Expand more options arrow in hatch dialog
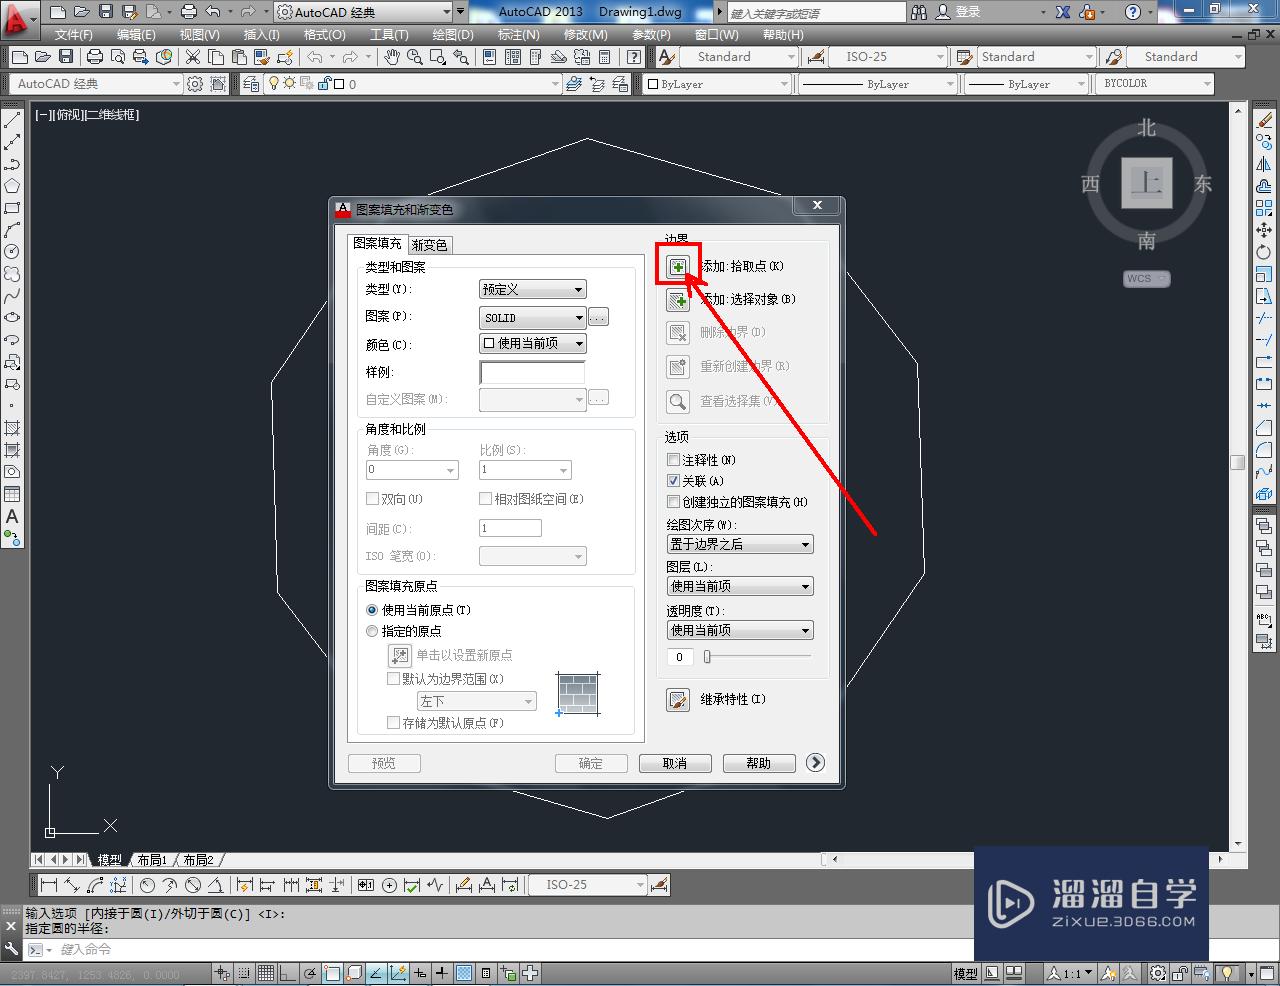Image resolution: width=1280 pixels, height=986 pixels. pyautogui.click(x=815, y=763)
